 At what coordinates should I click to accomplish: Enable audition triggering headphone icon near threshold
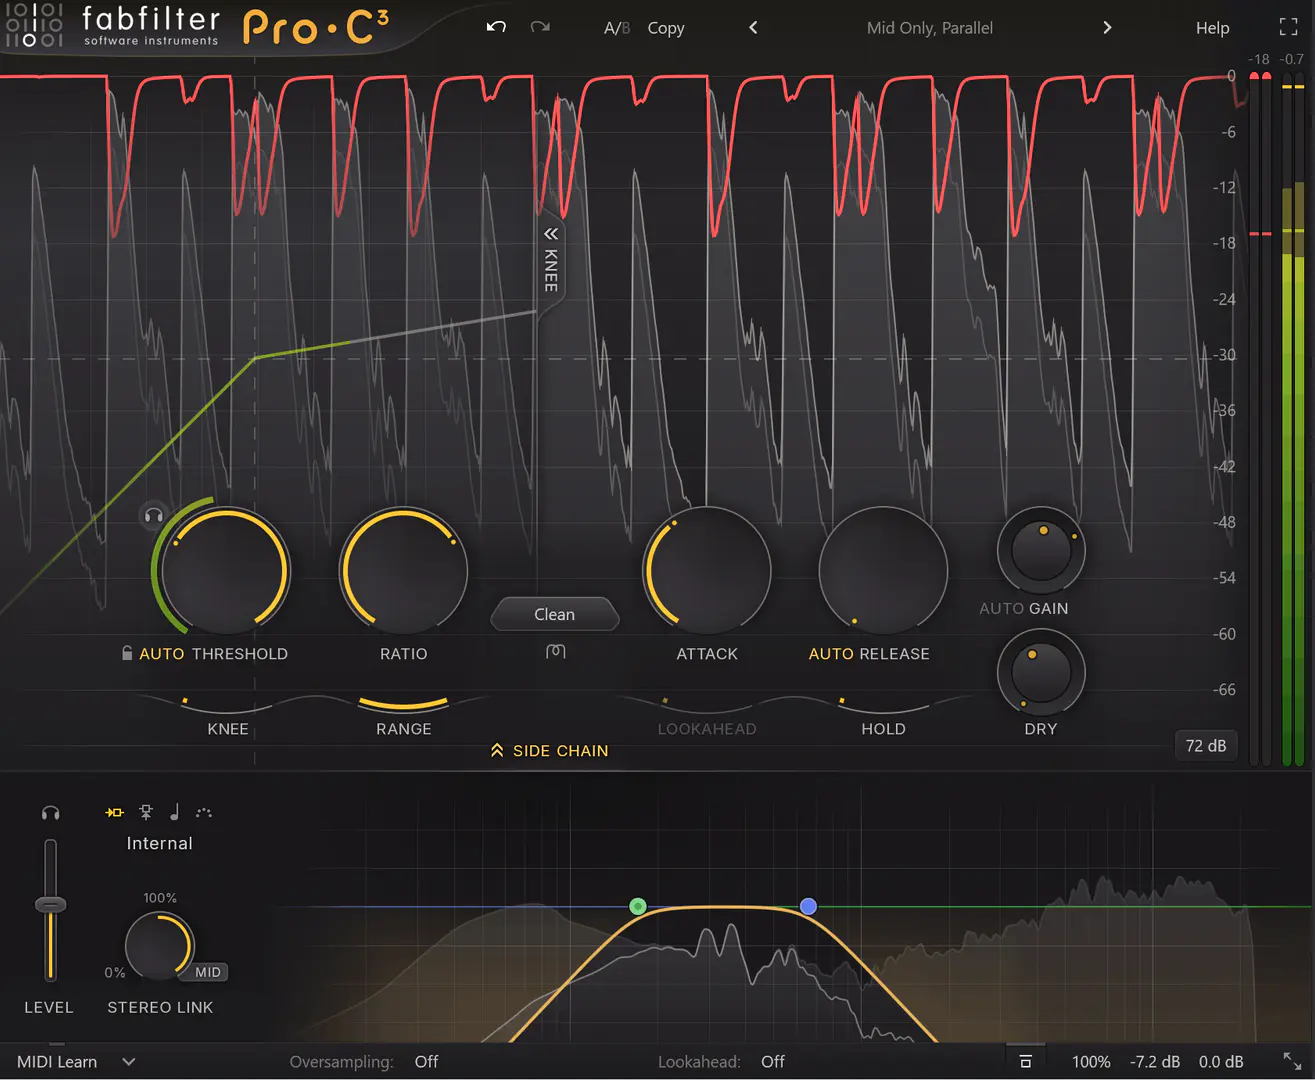[x=153, y=516]
